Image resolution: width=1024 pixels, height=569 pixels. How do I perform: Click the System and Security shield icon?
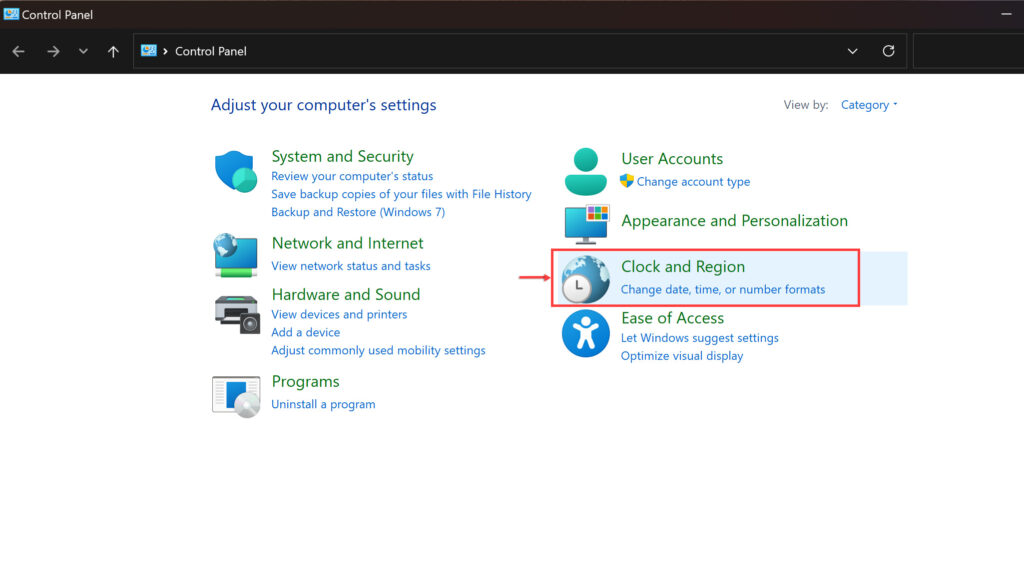tap(236, 172)
